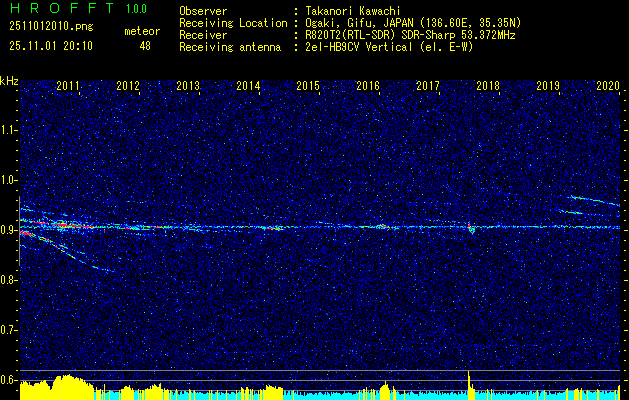
Task: Click the version number 1.0.0
Action: [136, 9]
